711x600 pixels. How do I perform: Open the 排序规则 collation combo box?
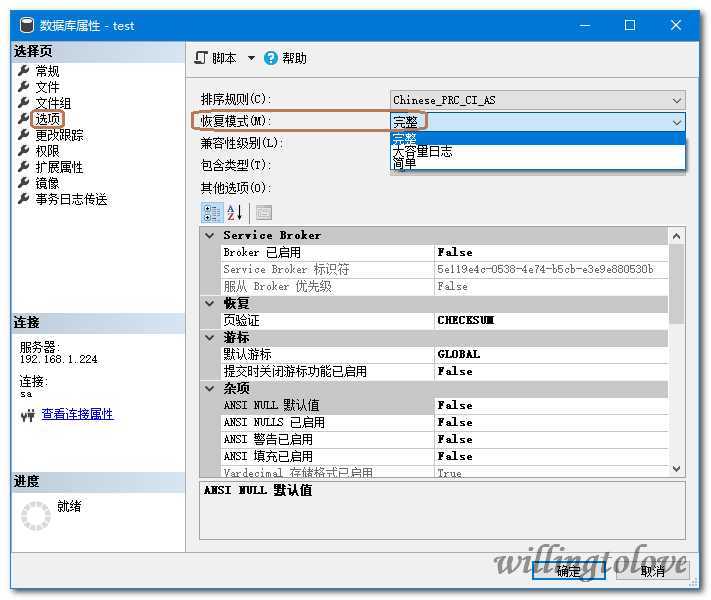pos(538,100)
